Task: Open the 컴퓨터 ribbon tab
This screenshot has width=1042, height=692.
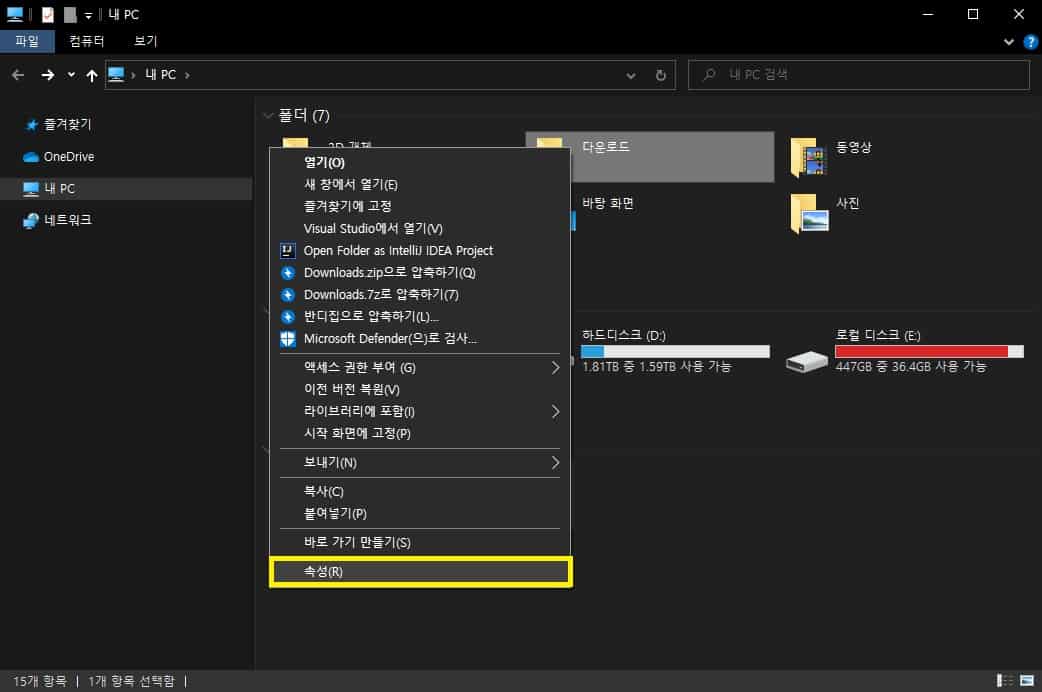Action: (86, 41)
